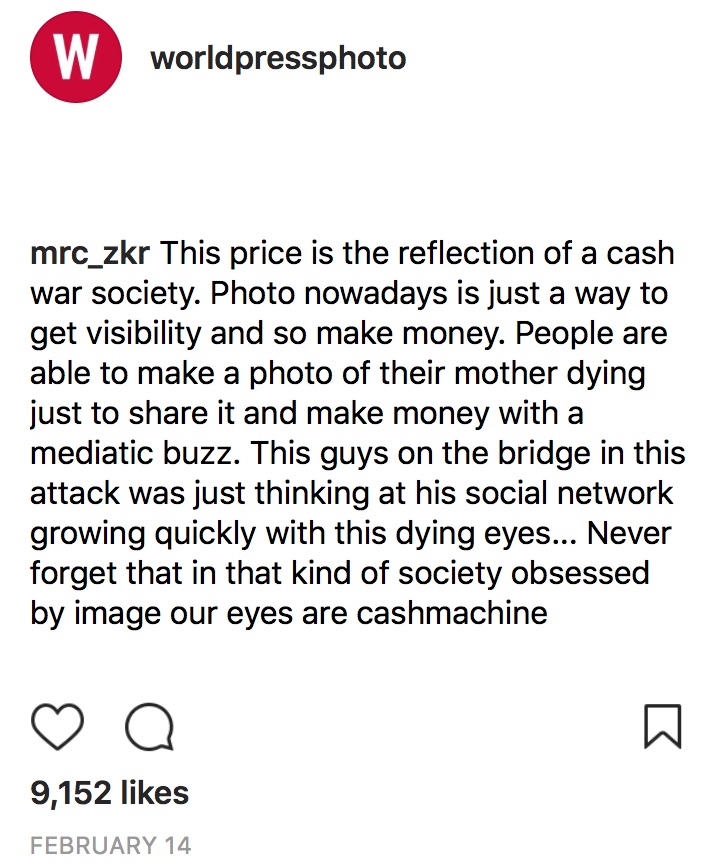Click the gray date under the likes count
The width and height of the screenshot is (704, 864).
click(x=110, y=845)
